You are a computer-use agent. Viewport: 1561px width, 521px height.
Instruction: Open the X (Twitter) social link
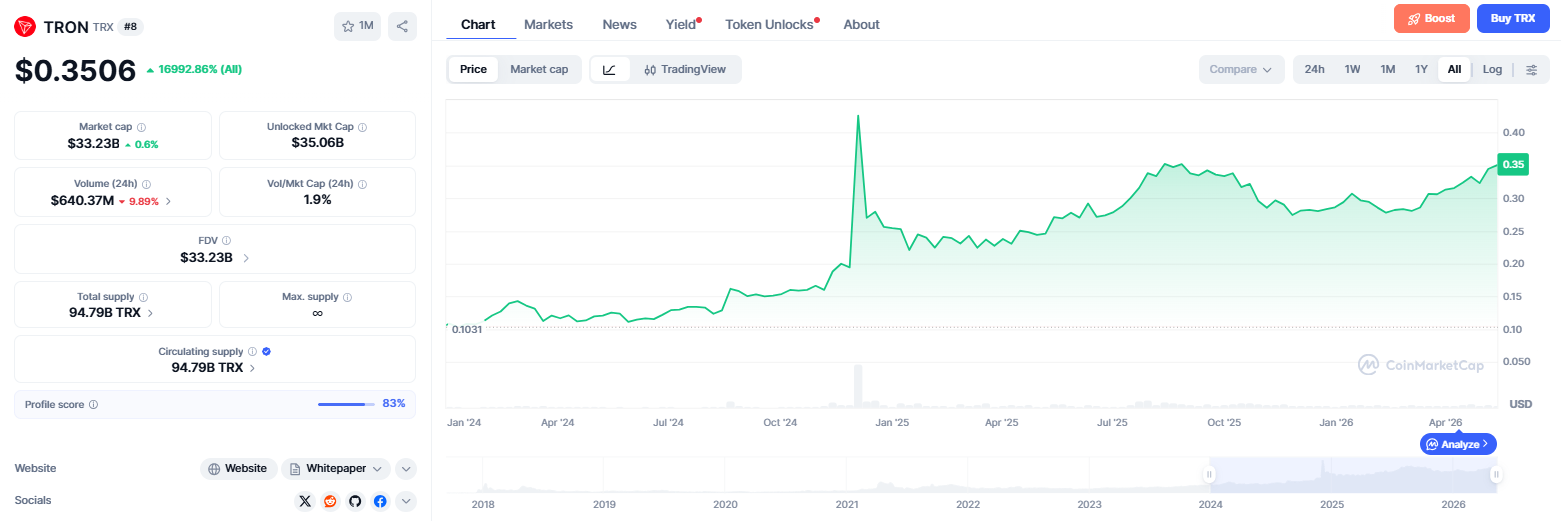click(305, 501)
